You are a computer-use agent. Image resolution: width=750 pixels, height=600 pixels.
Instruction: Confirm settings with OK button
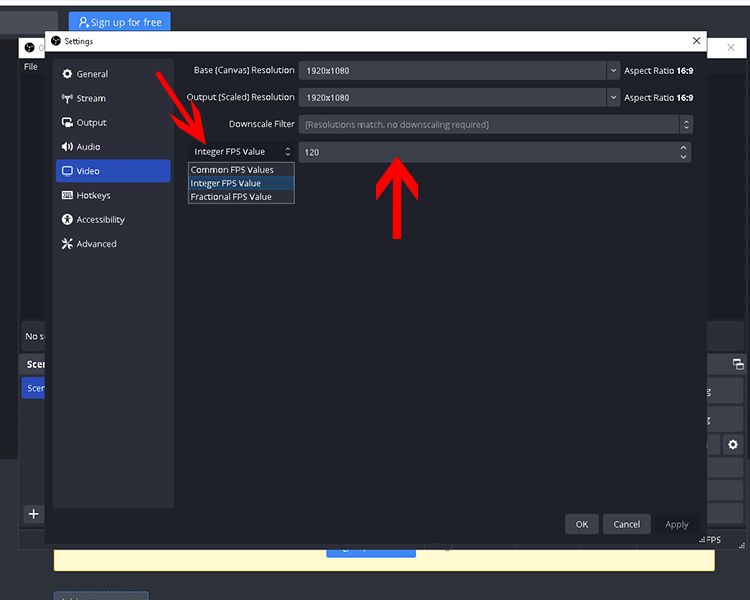coord(582,524)
